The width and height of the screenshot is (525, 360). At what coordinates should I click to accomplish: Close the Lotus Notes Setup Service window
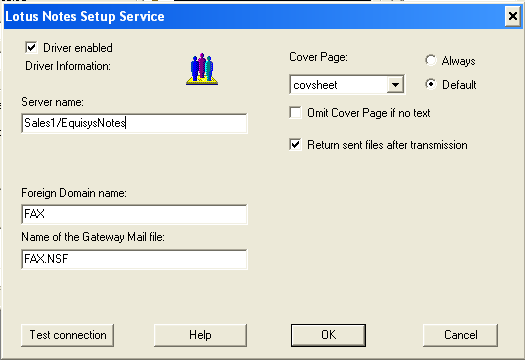513,16
